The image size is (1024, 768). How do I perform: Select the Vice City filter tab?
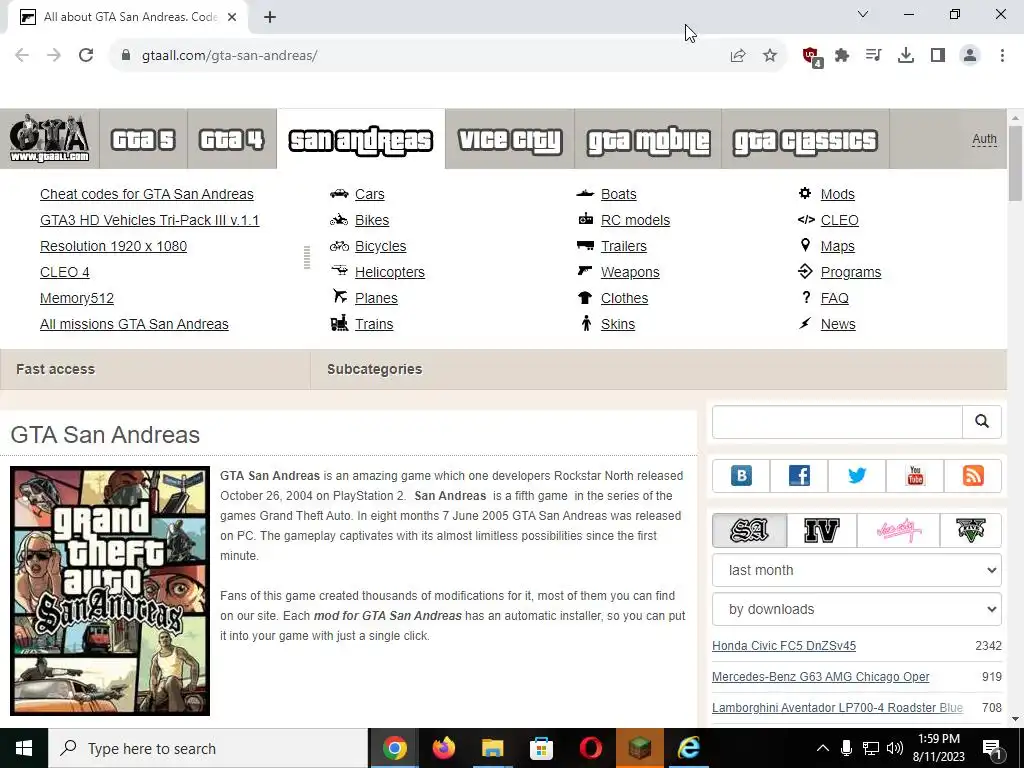899,530
